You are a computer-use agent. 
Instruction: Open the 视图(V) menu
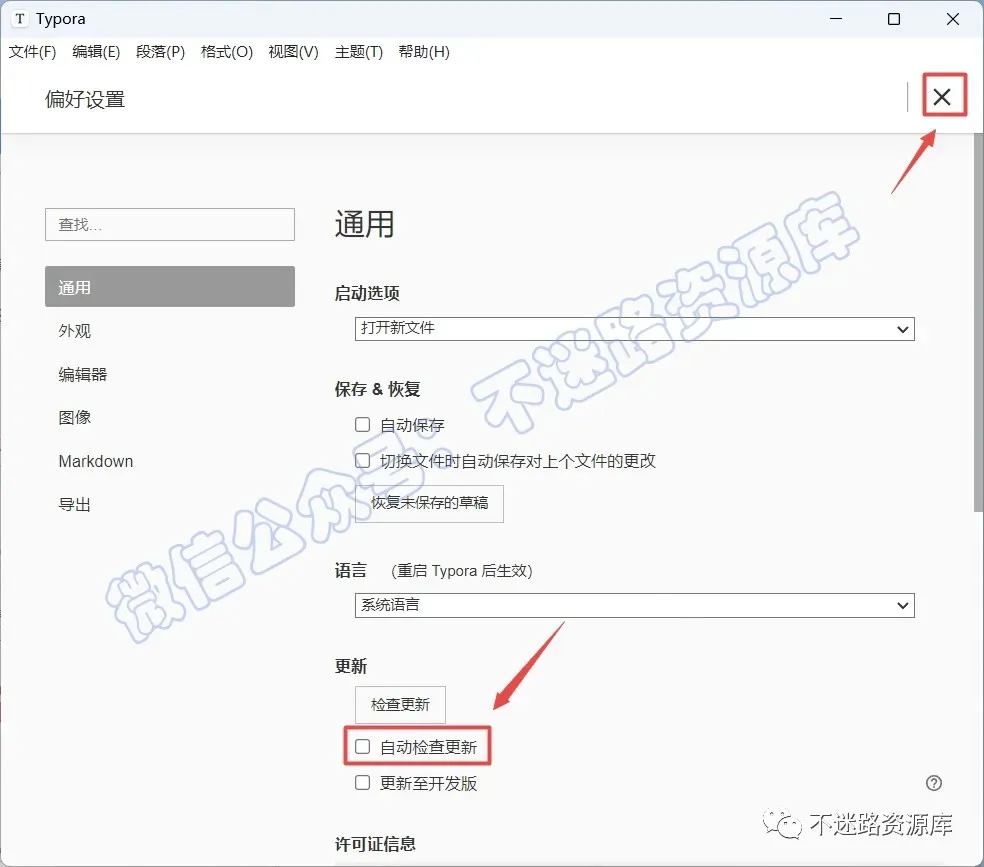[293, 52]
